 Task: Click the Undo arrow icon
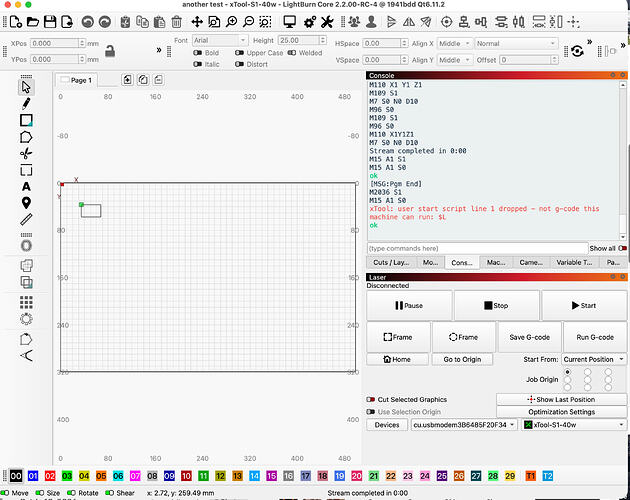(x=87, y=21)
